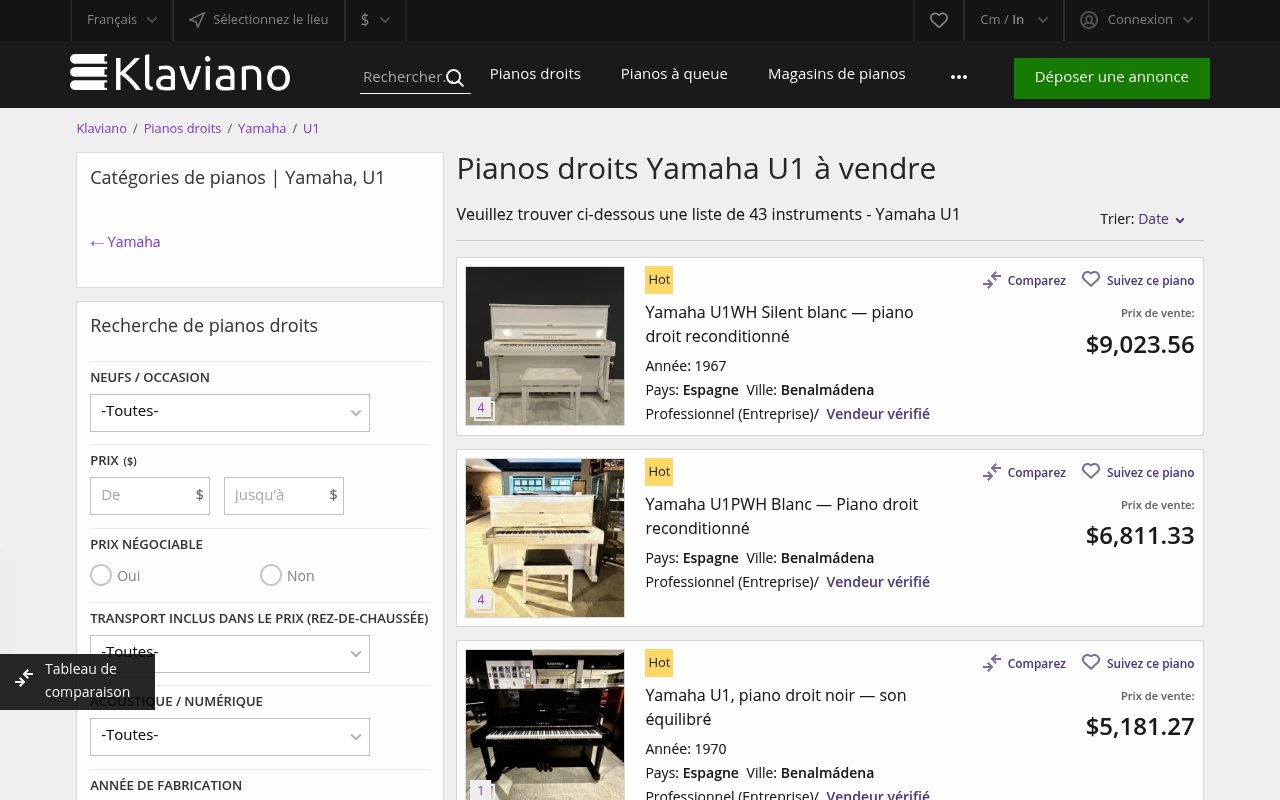The image size is (1280, 800).
Task: Select Oui for prix négociable
Action: point(101,575)
